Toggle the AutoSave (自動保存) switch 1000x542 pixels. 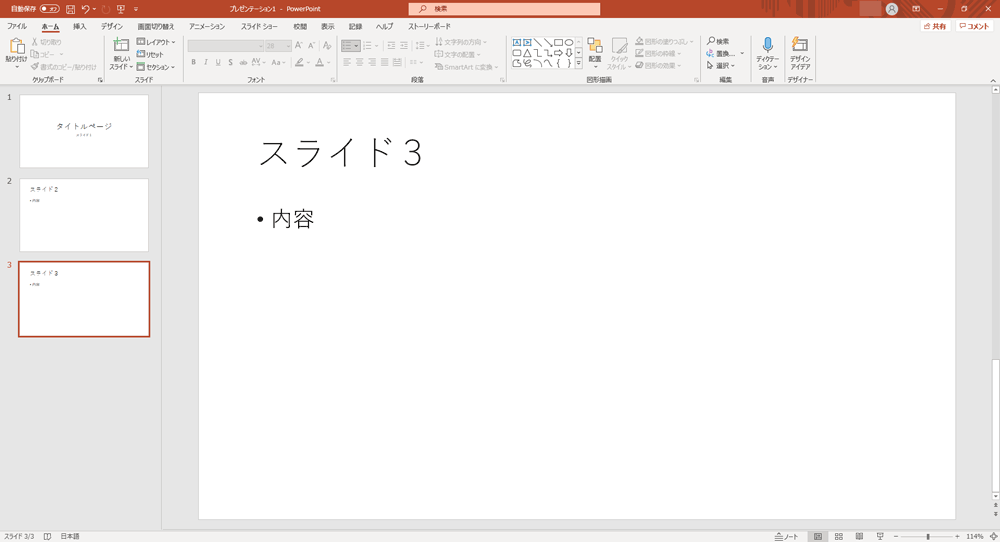coord(50,9)
